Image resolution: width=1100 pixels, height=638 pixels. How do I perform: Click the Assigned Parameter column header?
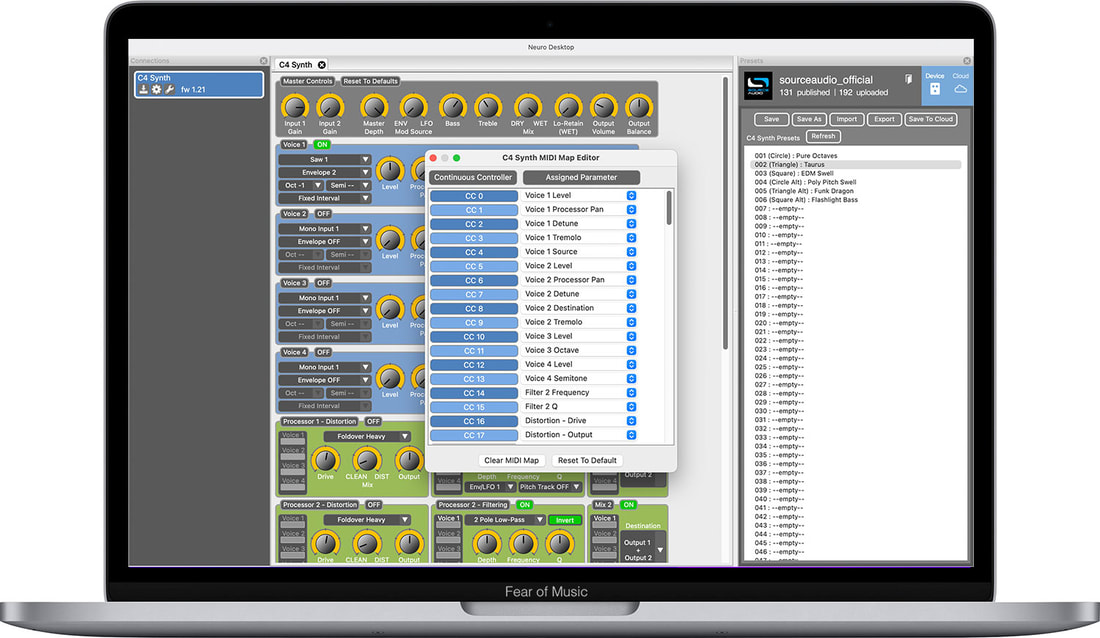pyautogui.click(x=581, y=177)
